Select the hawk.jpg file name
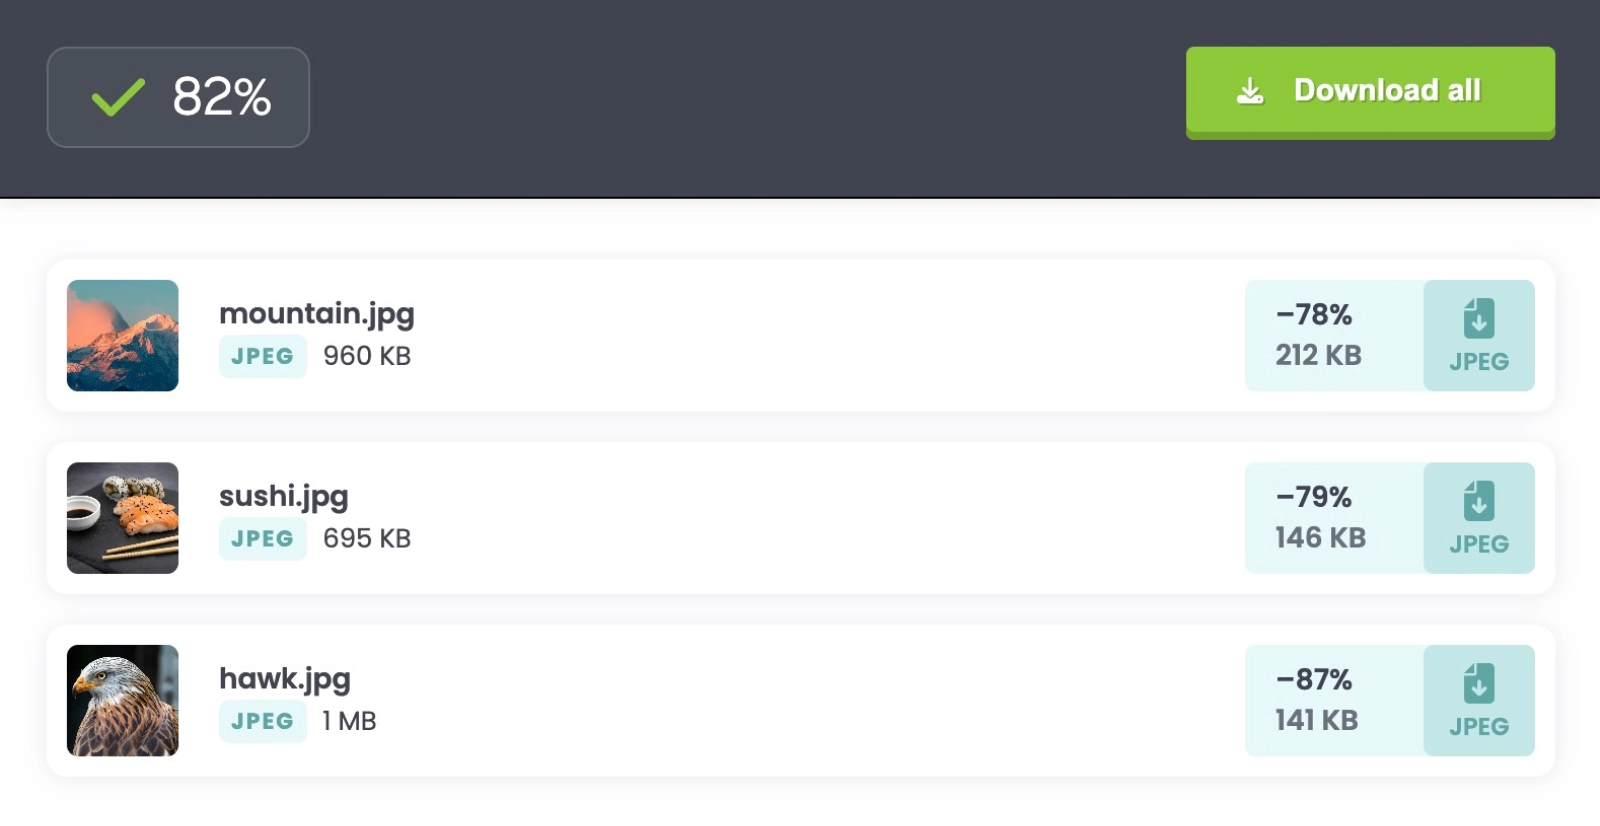Screen dimensions: 1600x826 coord(284,679)
